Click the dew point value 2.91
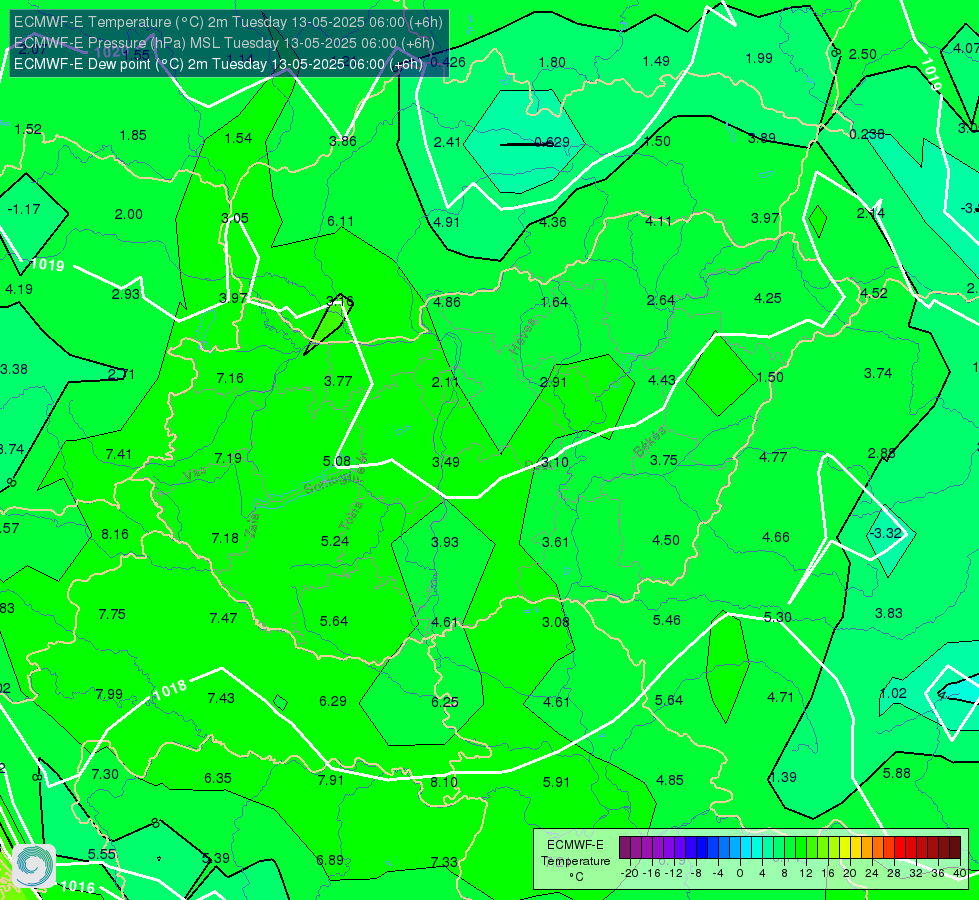Screen dimensions: 979x900 tap(553, 382)
